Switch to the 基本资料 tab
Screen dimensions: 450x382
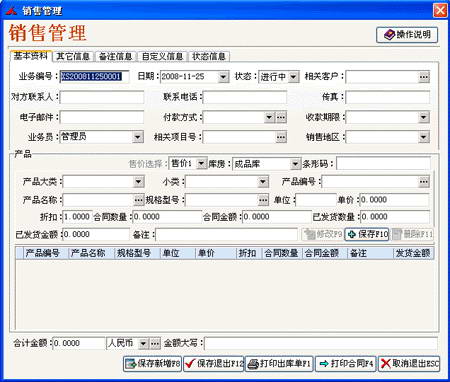(x=31, y=56)
